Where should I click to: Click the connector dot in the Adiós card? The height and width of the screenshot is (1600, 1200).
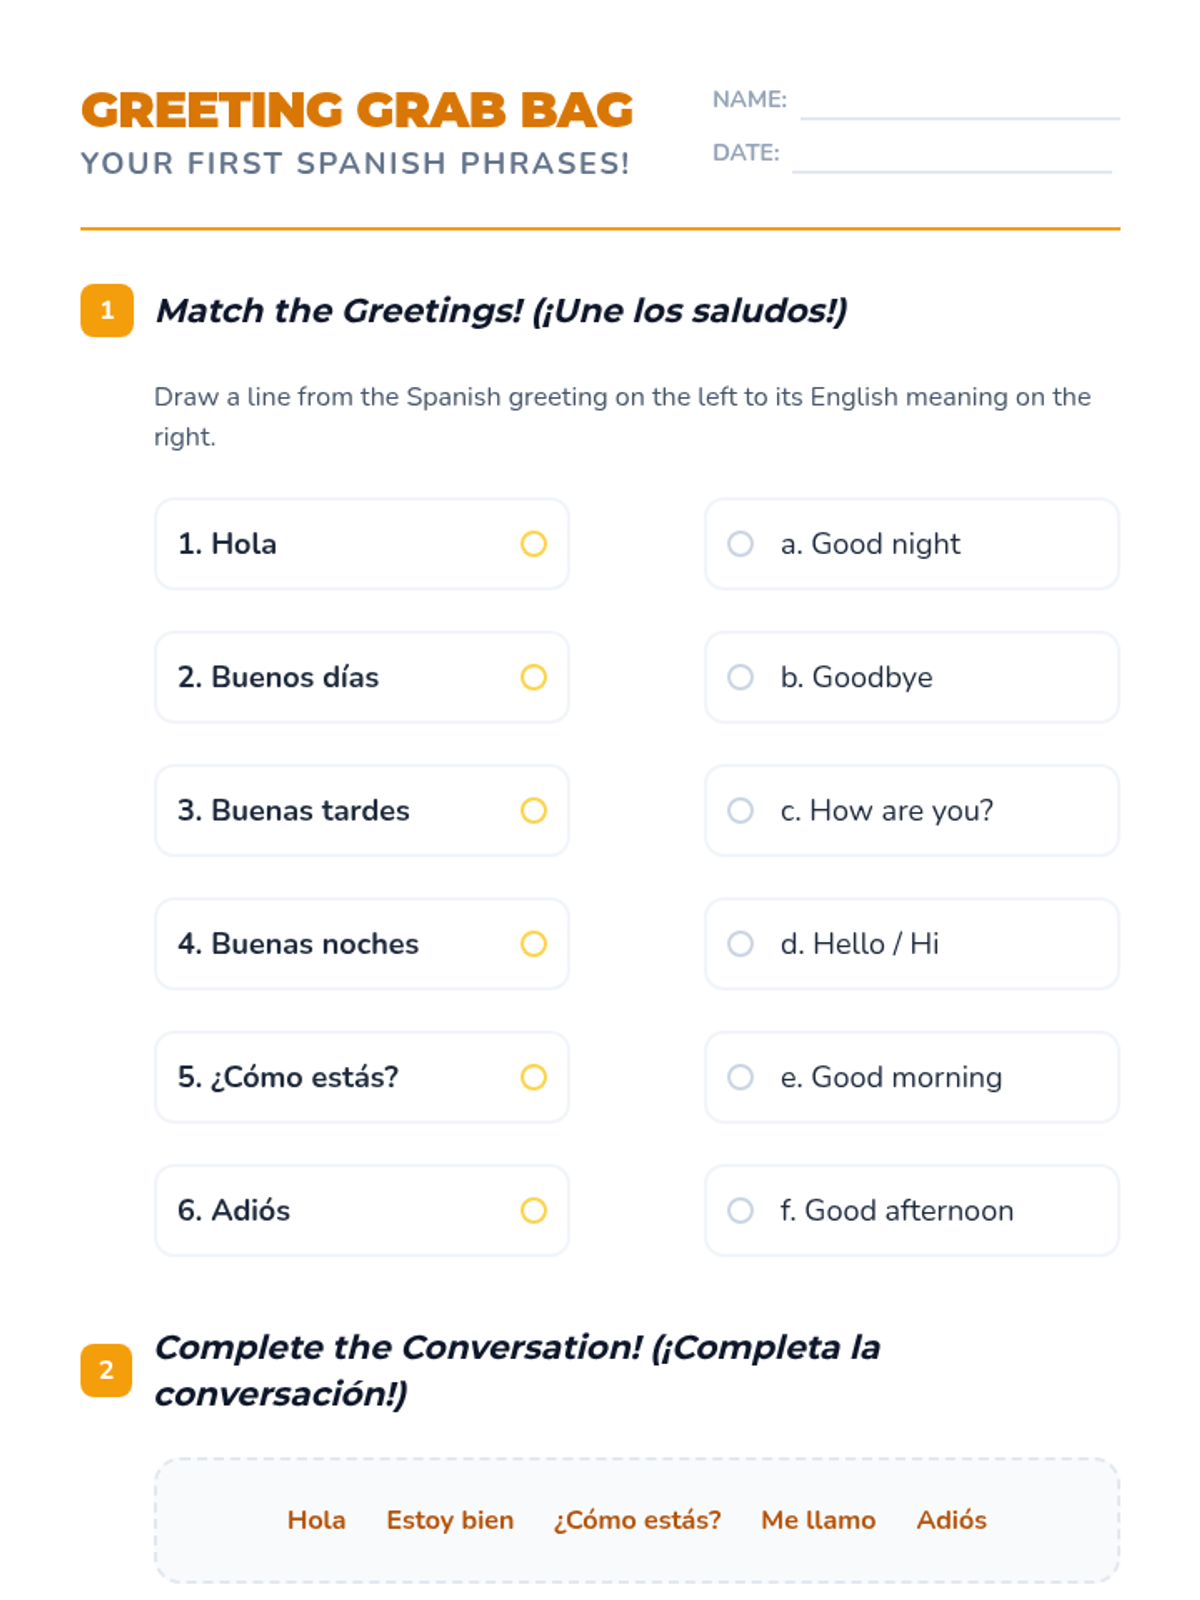pyautogui.click(x=534, y=1210)
